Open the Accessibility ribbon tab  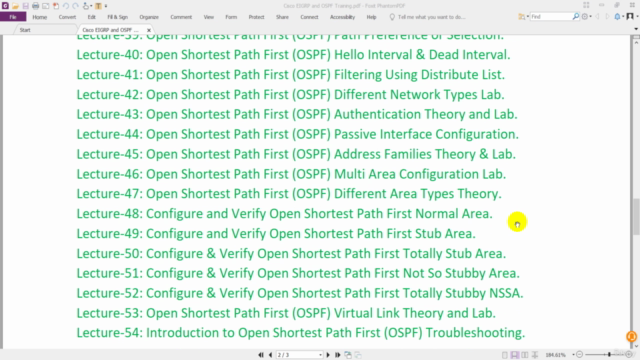click(x=342, y=17)
